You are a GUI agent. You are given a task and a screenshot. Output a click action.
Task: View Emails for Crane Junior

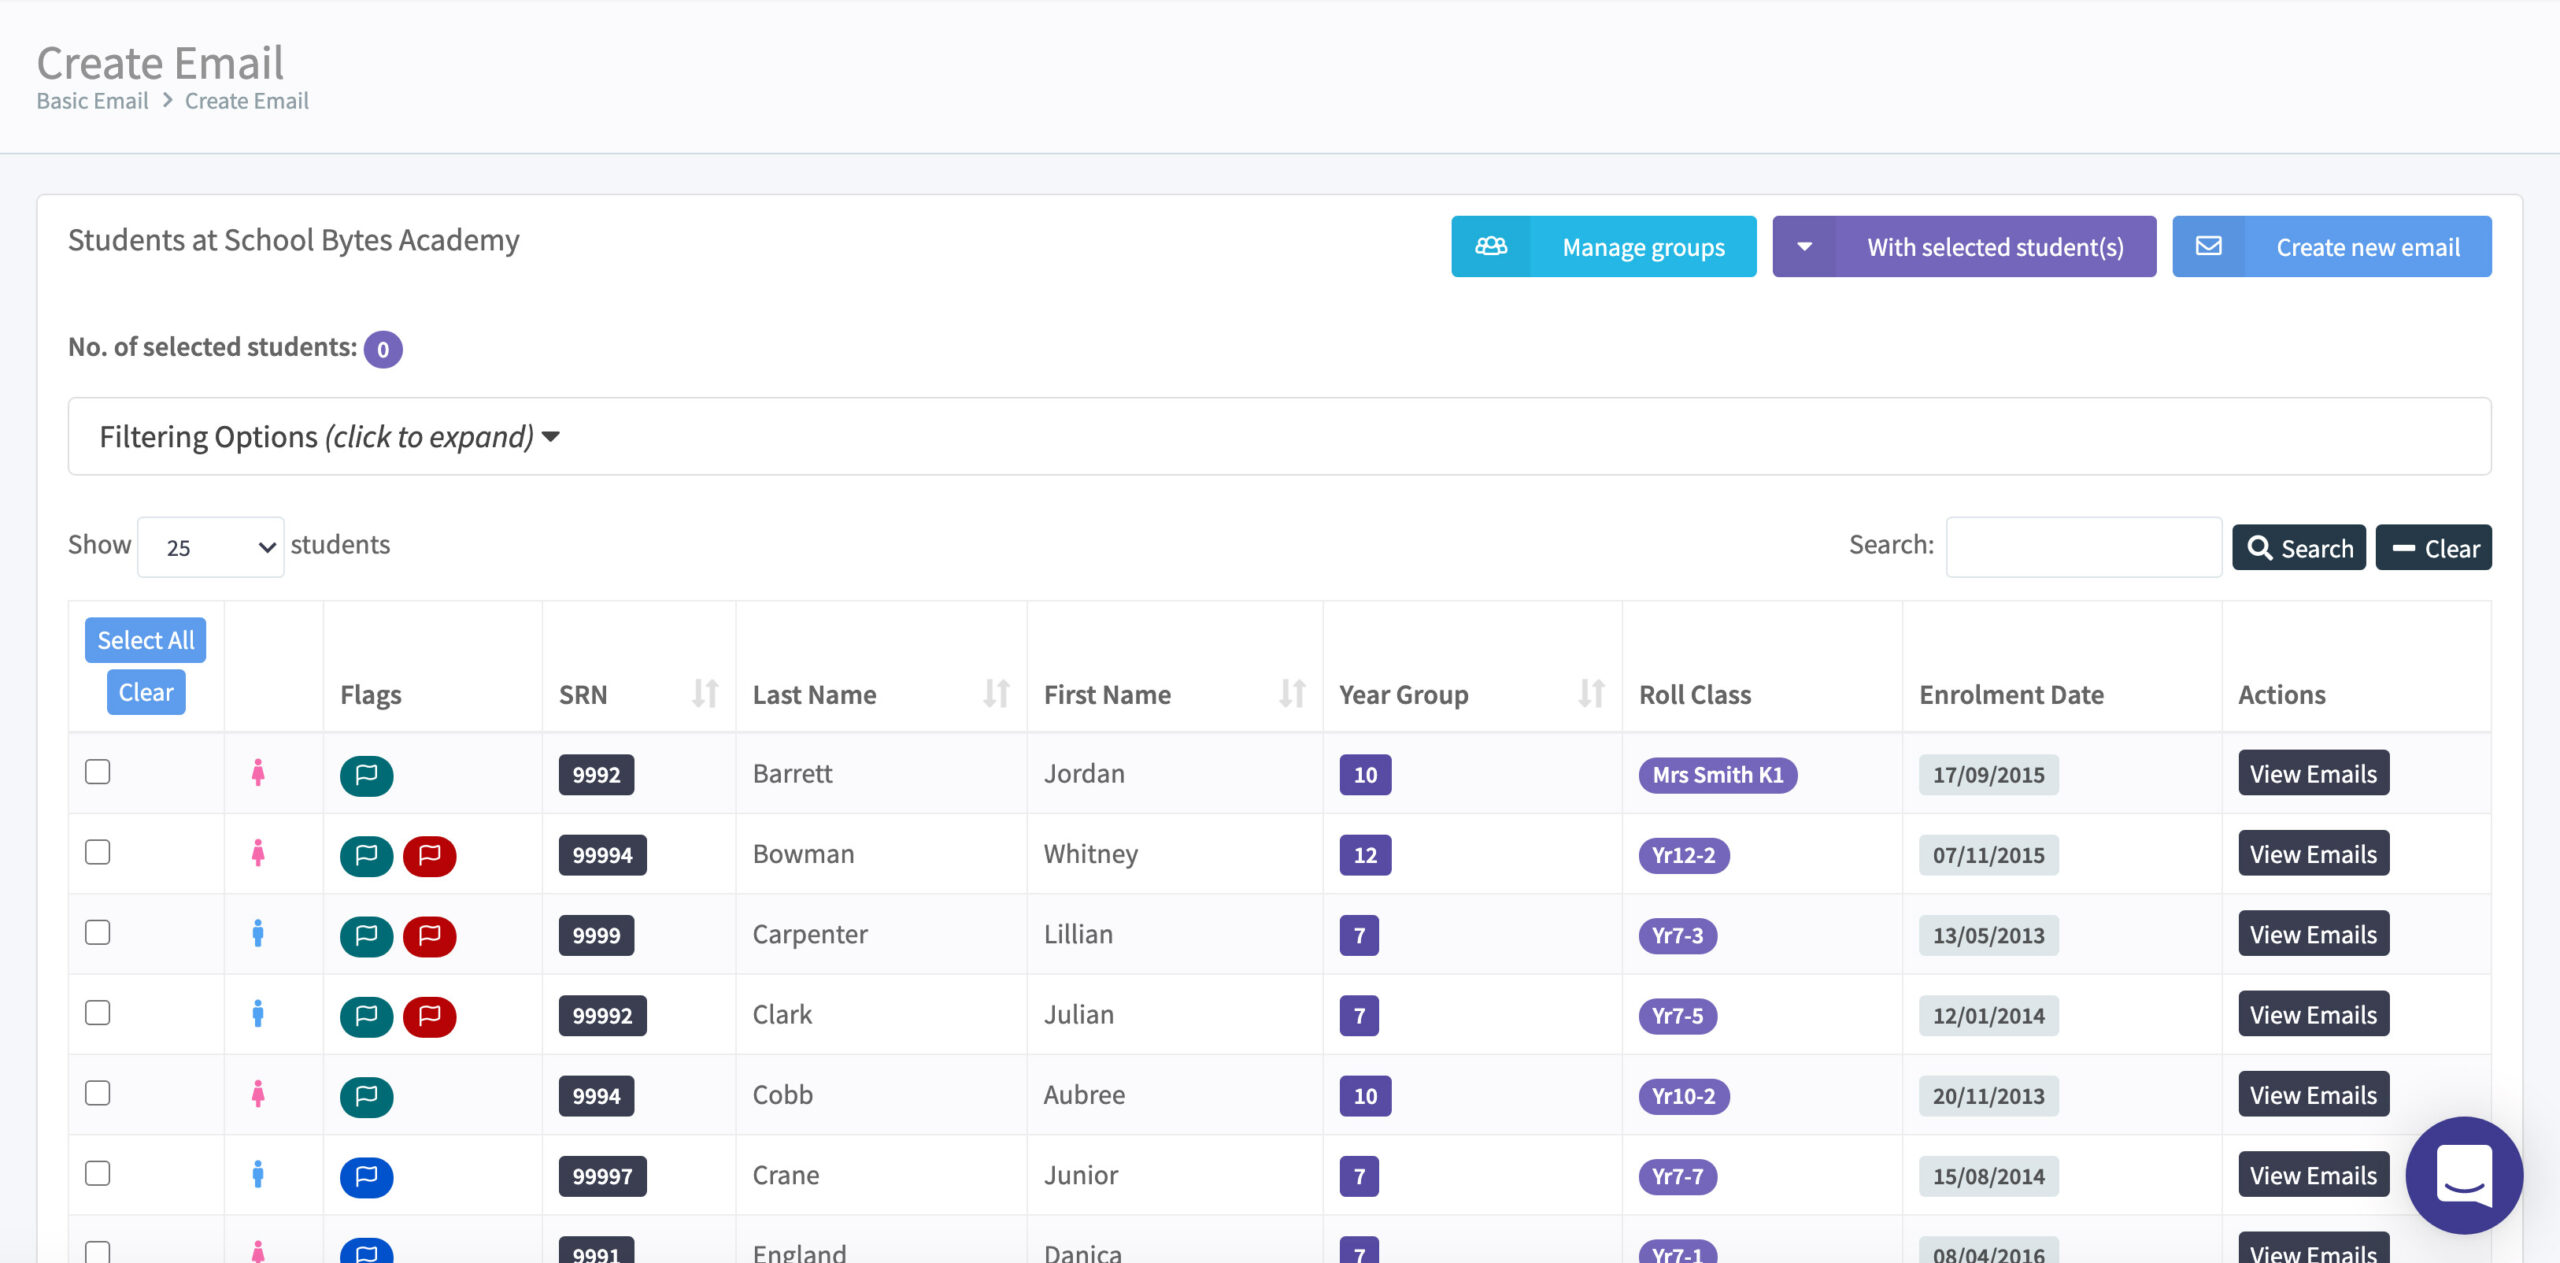point(2313,1175)
